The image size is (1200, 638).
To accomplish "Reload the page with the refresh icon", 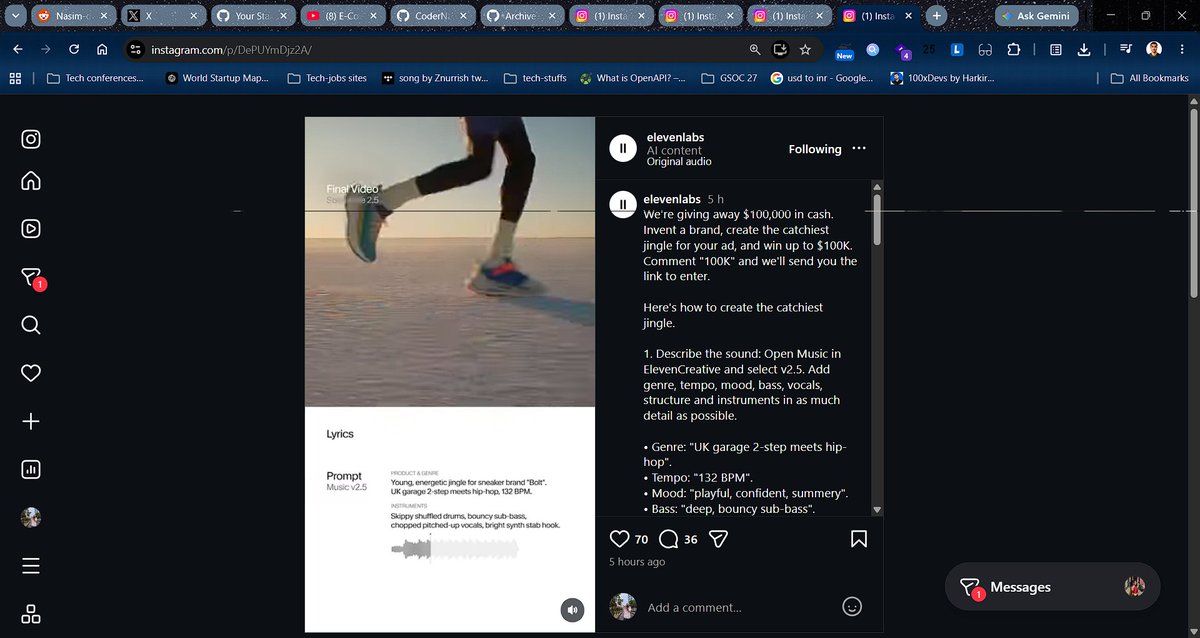I will pyautogui.click(x=74, y=49).
